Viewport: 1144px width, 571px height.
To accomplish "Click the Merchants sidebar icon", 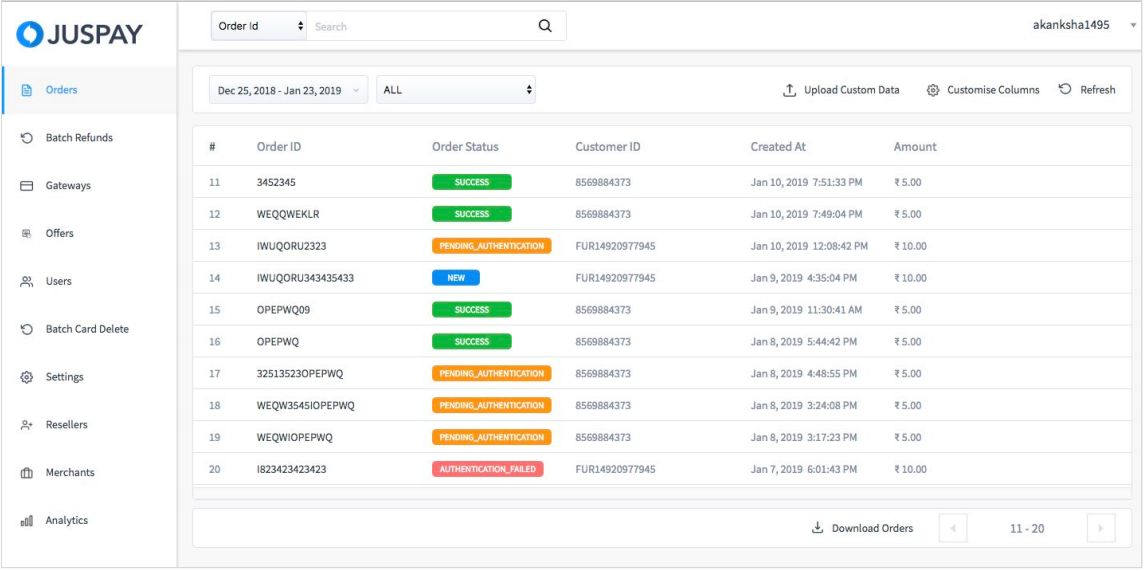I will 26,473.
